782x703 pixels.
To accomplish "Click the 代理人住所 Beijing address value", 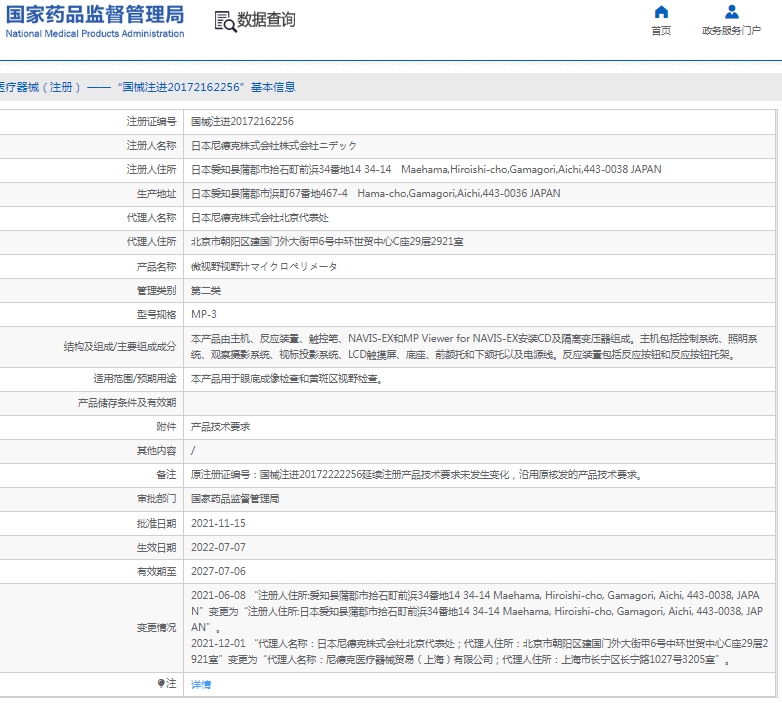I will tap(327, 242).
